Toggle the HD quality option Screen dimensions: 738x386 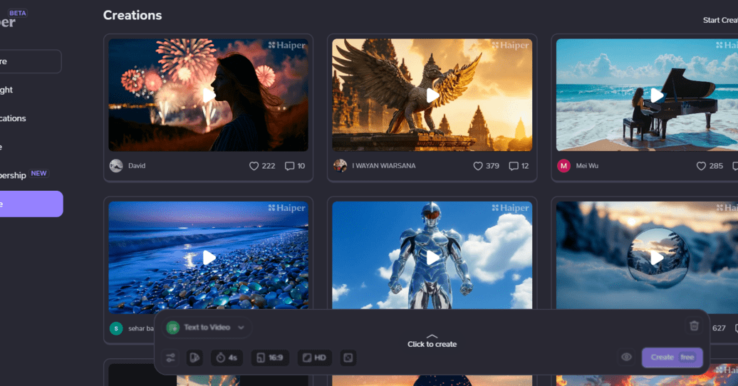314,358
